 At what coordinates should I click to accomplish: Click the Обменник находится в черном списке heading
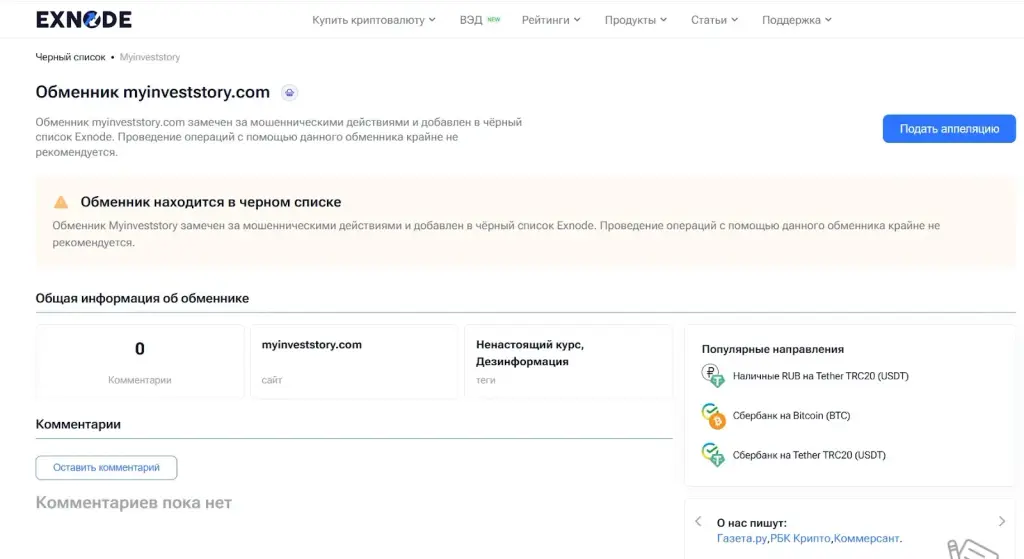(x=210, y=202)
